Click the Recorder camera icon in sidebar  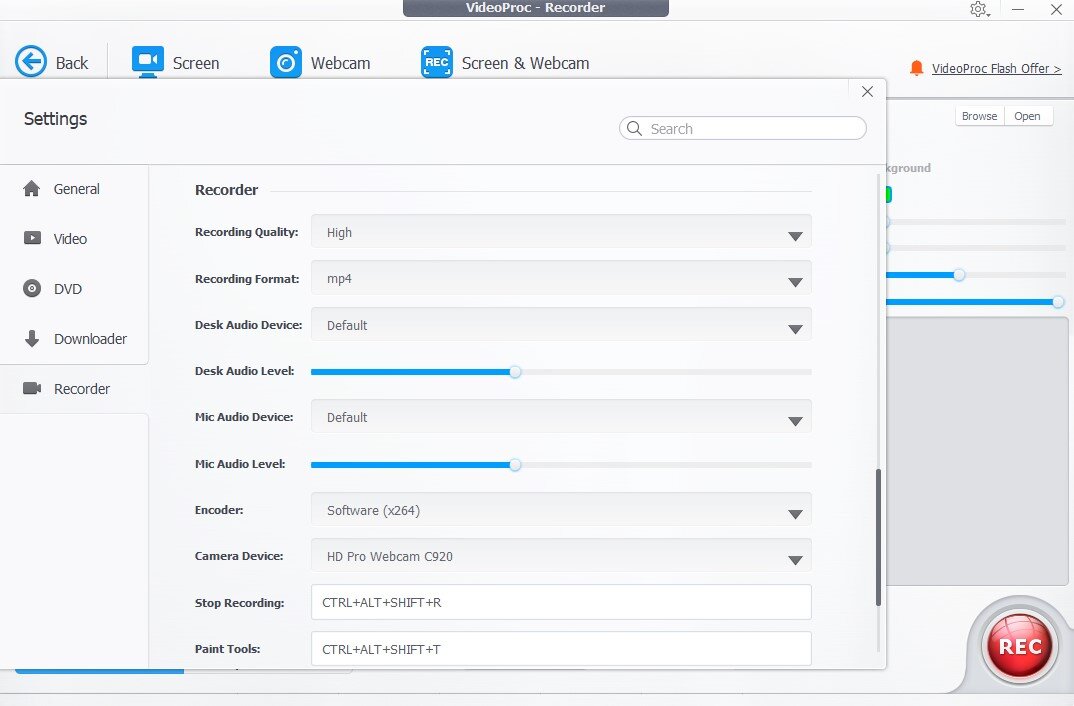(32, 388)
